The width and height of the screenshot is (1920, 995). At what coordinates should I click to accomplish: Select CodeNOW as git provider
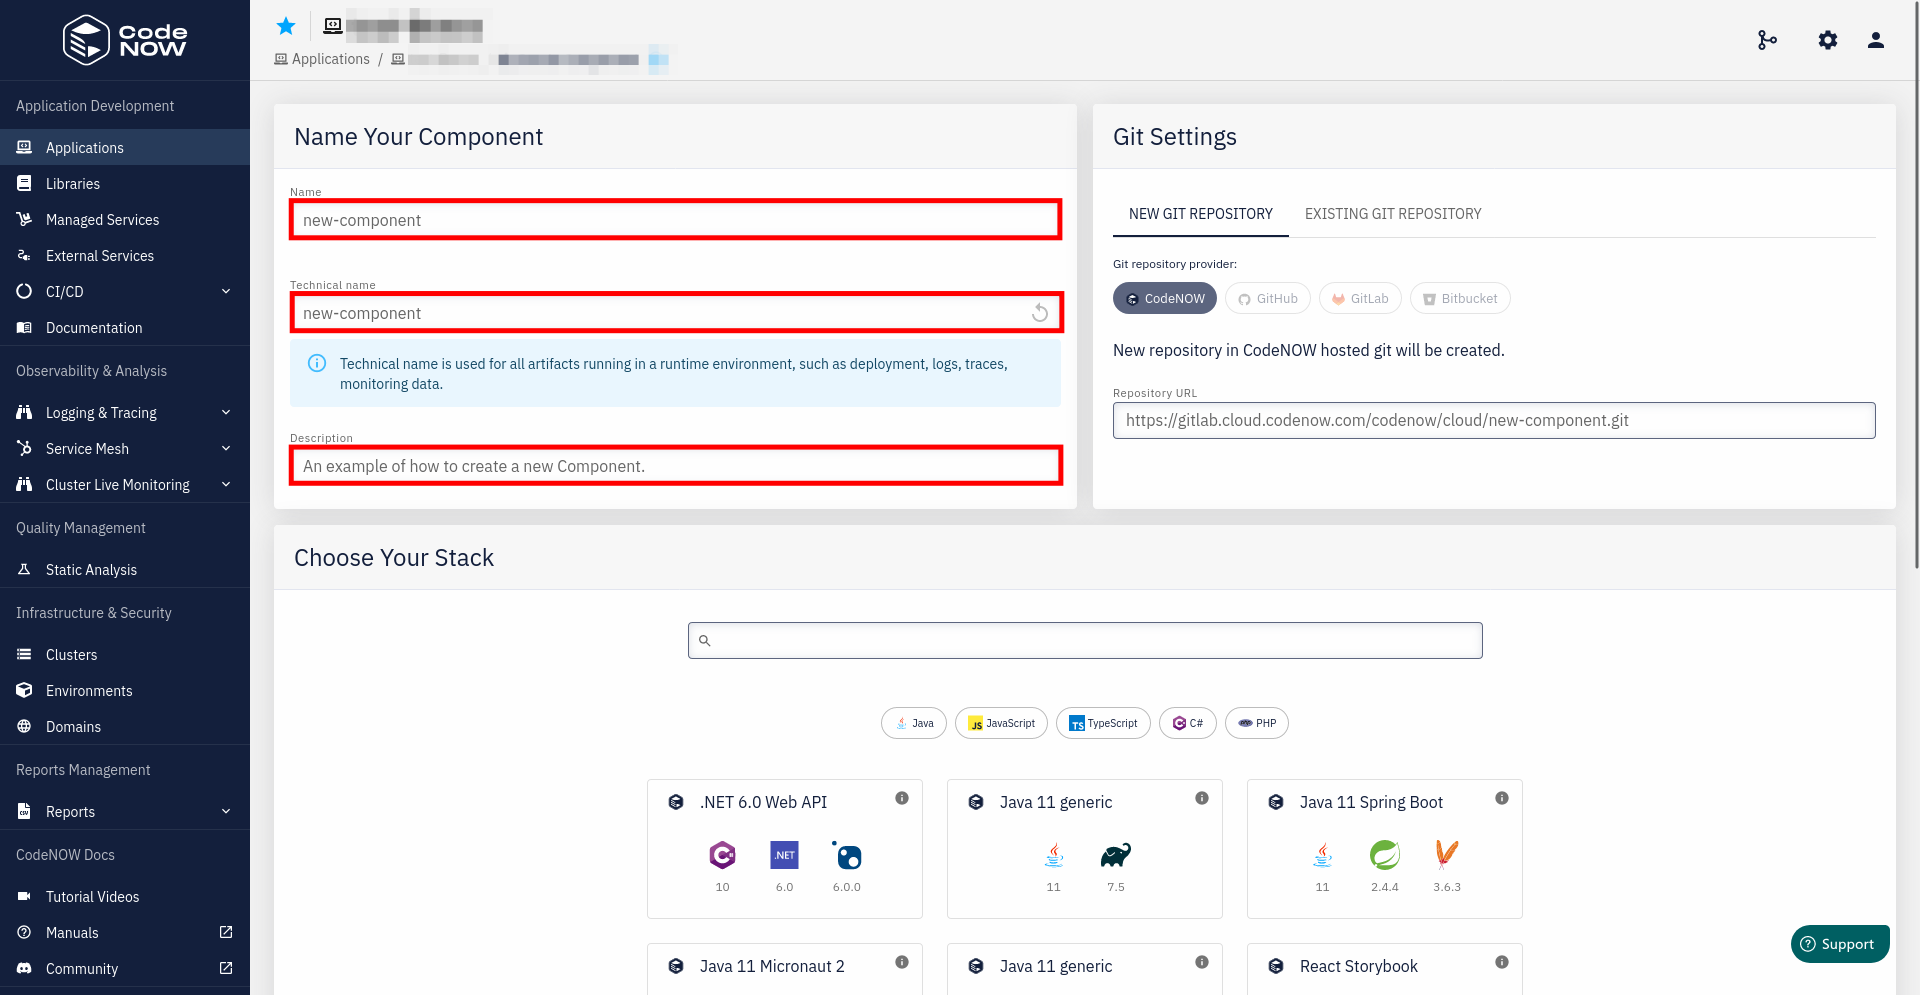coord(1165,298)
